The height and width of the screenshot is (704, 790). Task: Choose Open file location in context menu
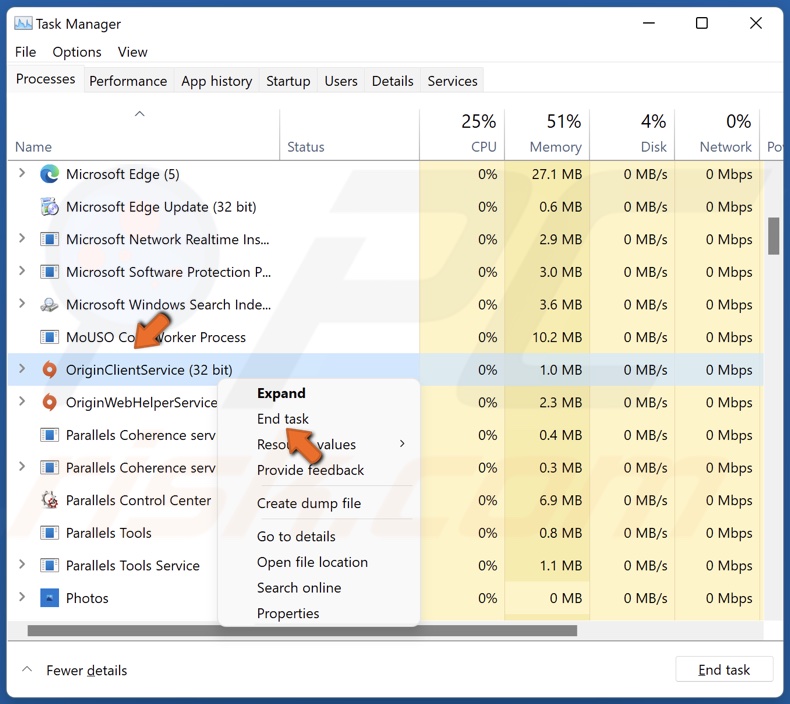312,562
